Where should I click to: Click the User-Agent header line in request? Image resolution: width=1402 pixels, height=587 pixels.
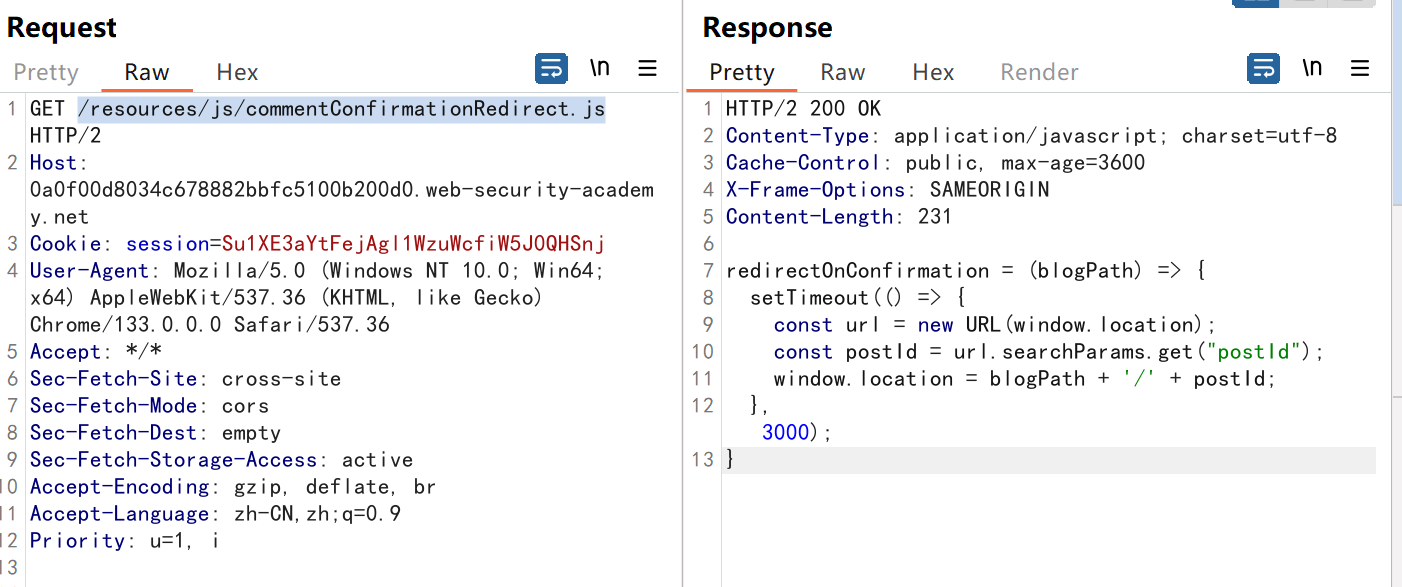(x=89, y=271)
